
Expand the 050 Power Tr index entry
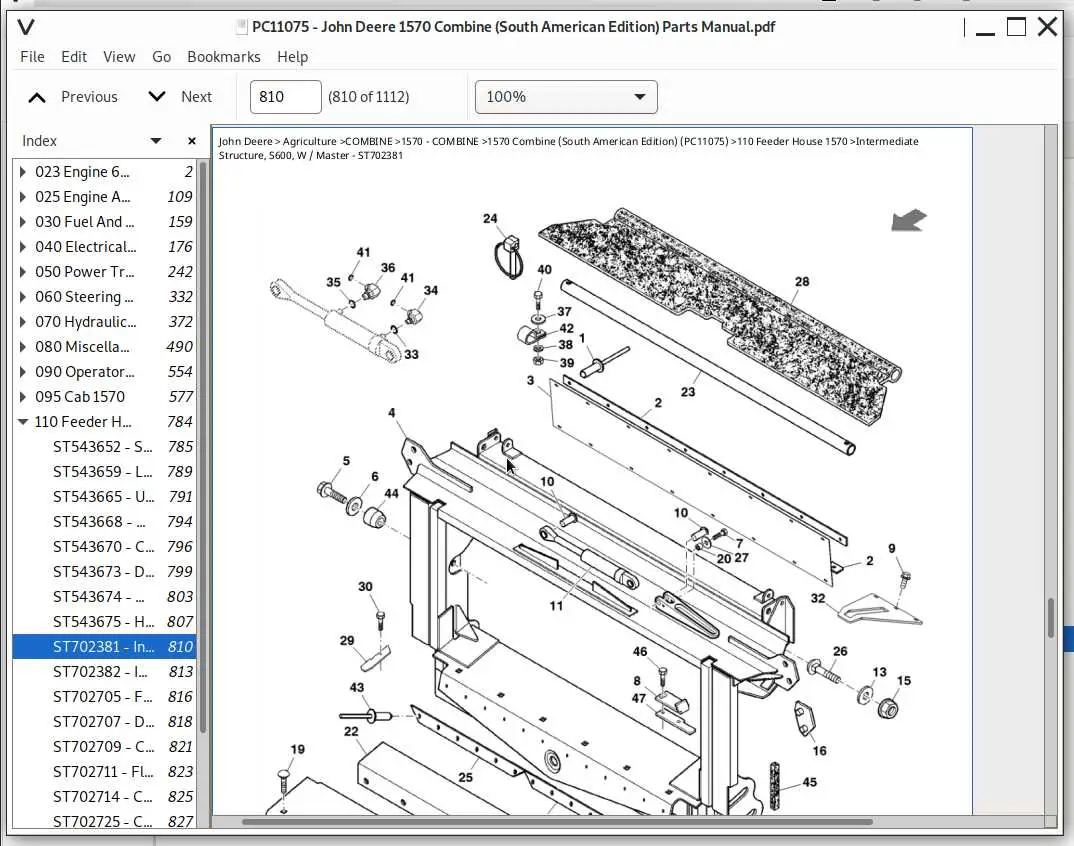click(23, 271)
